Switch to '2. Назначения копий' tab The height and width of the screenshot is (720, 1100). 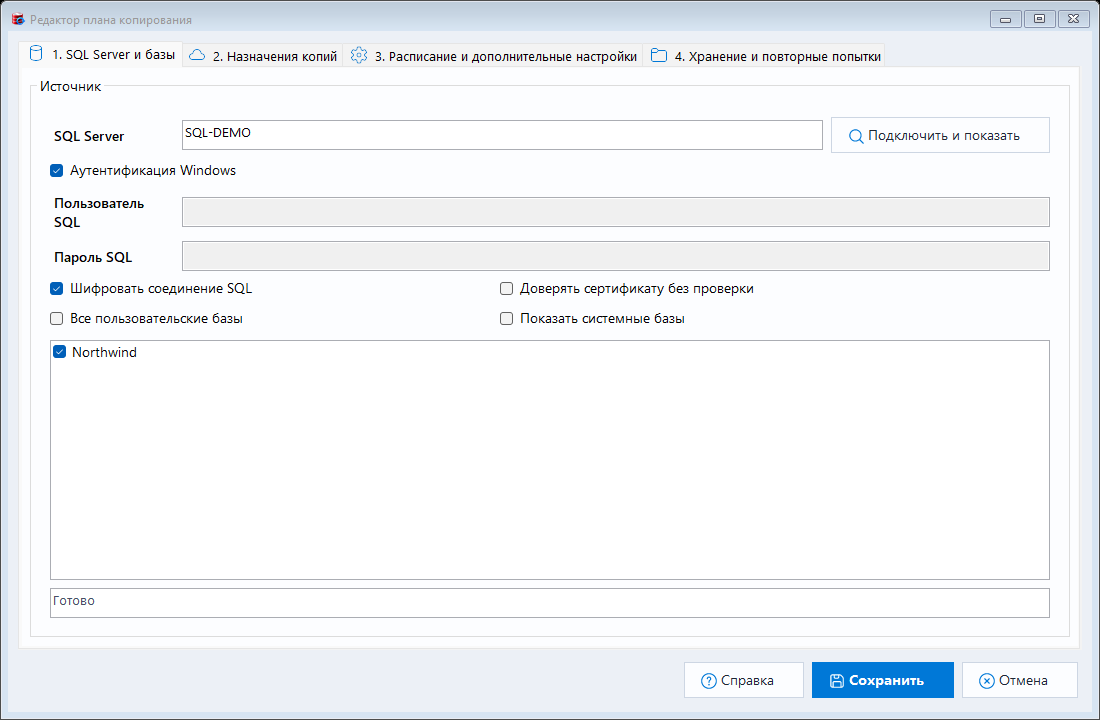click(263, 56)
